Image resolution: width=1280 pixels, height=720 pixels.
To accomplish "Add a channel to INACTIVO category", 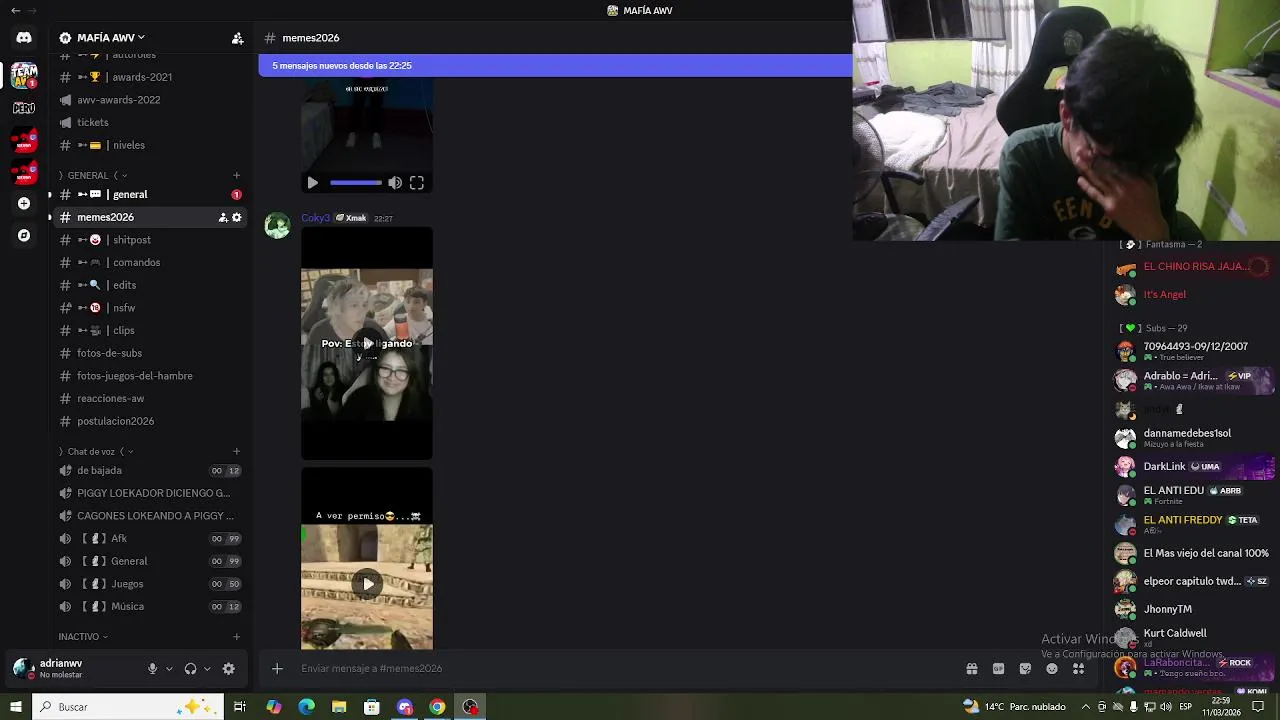I will click(236, 636).
